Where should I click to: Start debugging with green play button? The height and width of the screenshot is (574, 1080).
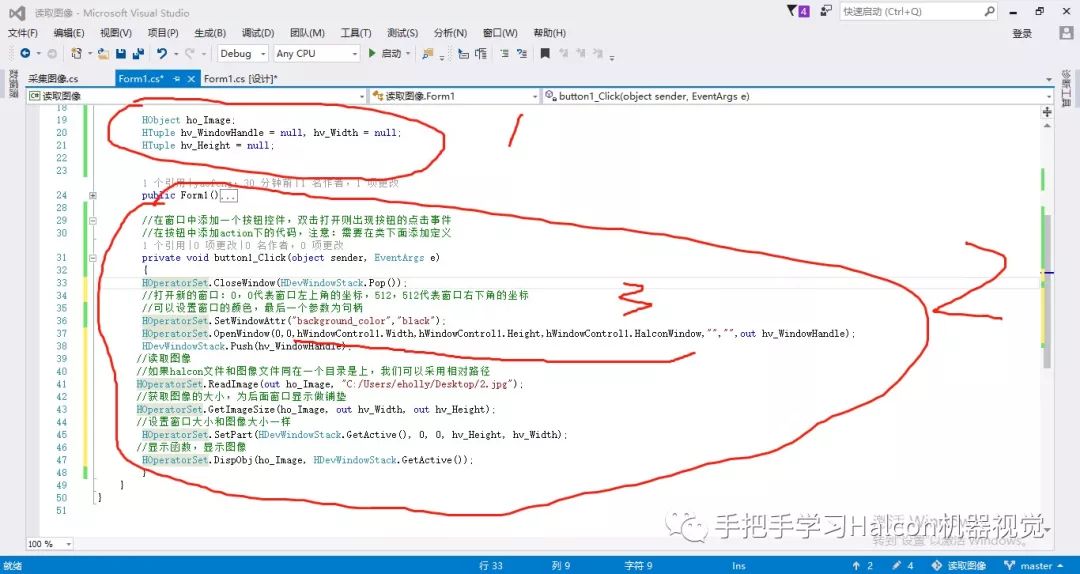click(372, 53)
